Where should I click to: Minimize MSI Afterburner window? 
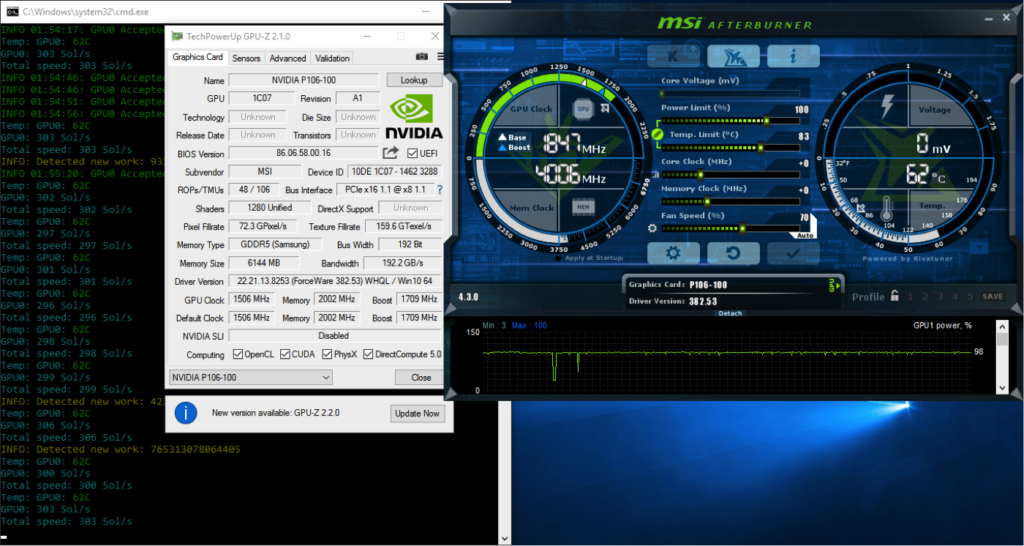pos(988,18)
